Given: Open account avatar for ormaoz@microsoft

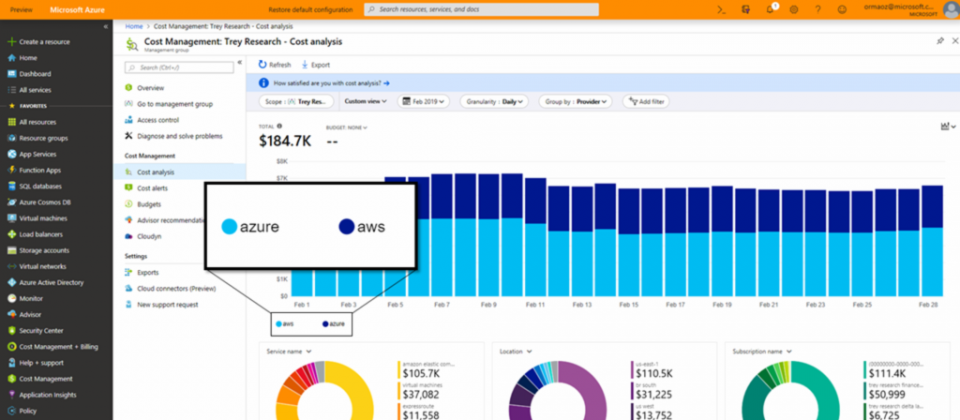Looking at the screenshot, I should (x=951, y=10).
